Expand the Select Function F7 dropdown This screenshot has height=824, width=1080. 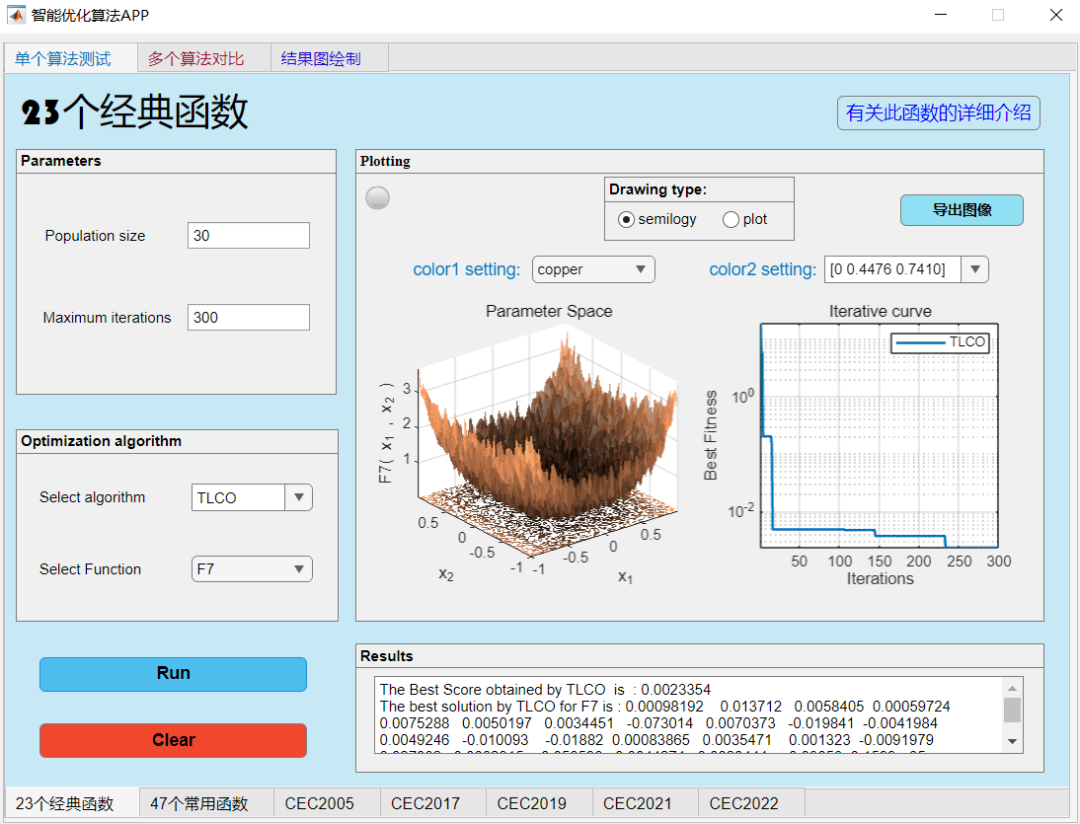coord(251,569)
